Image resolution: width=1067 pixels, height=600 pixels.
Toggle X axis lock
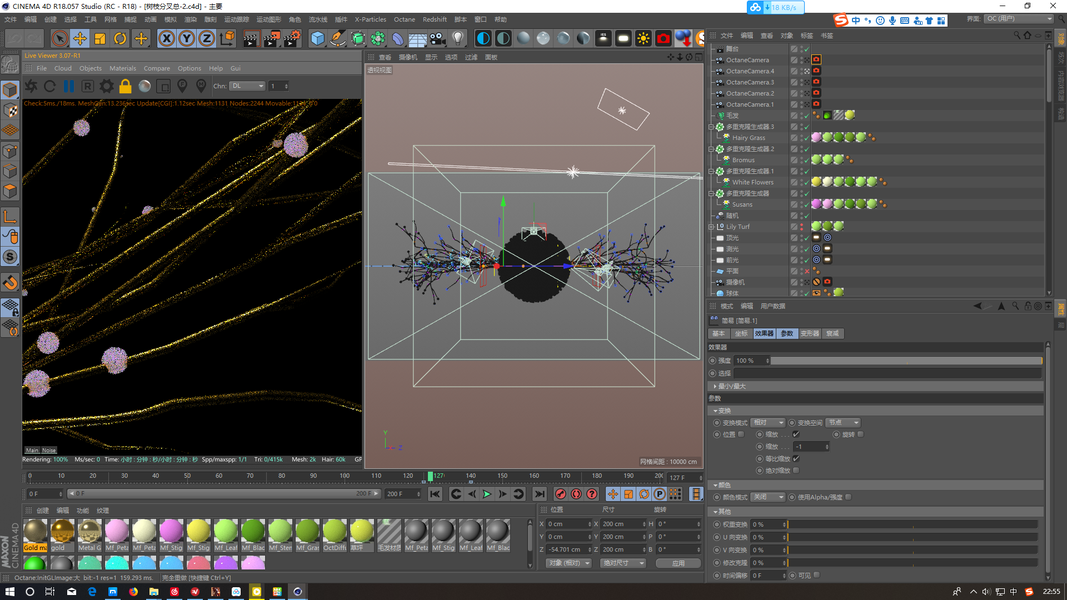click(166, 39)
